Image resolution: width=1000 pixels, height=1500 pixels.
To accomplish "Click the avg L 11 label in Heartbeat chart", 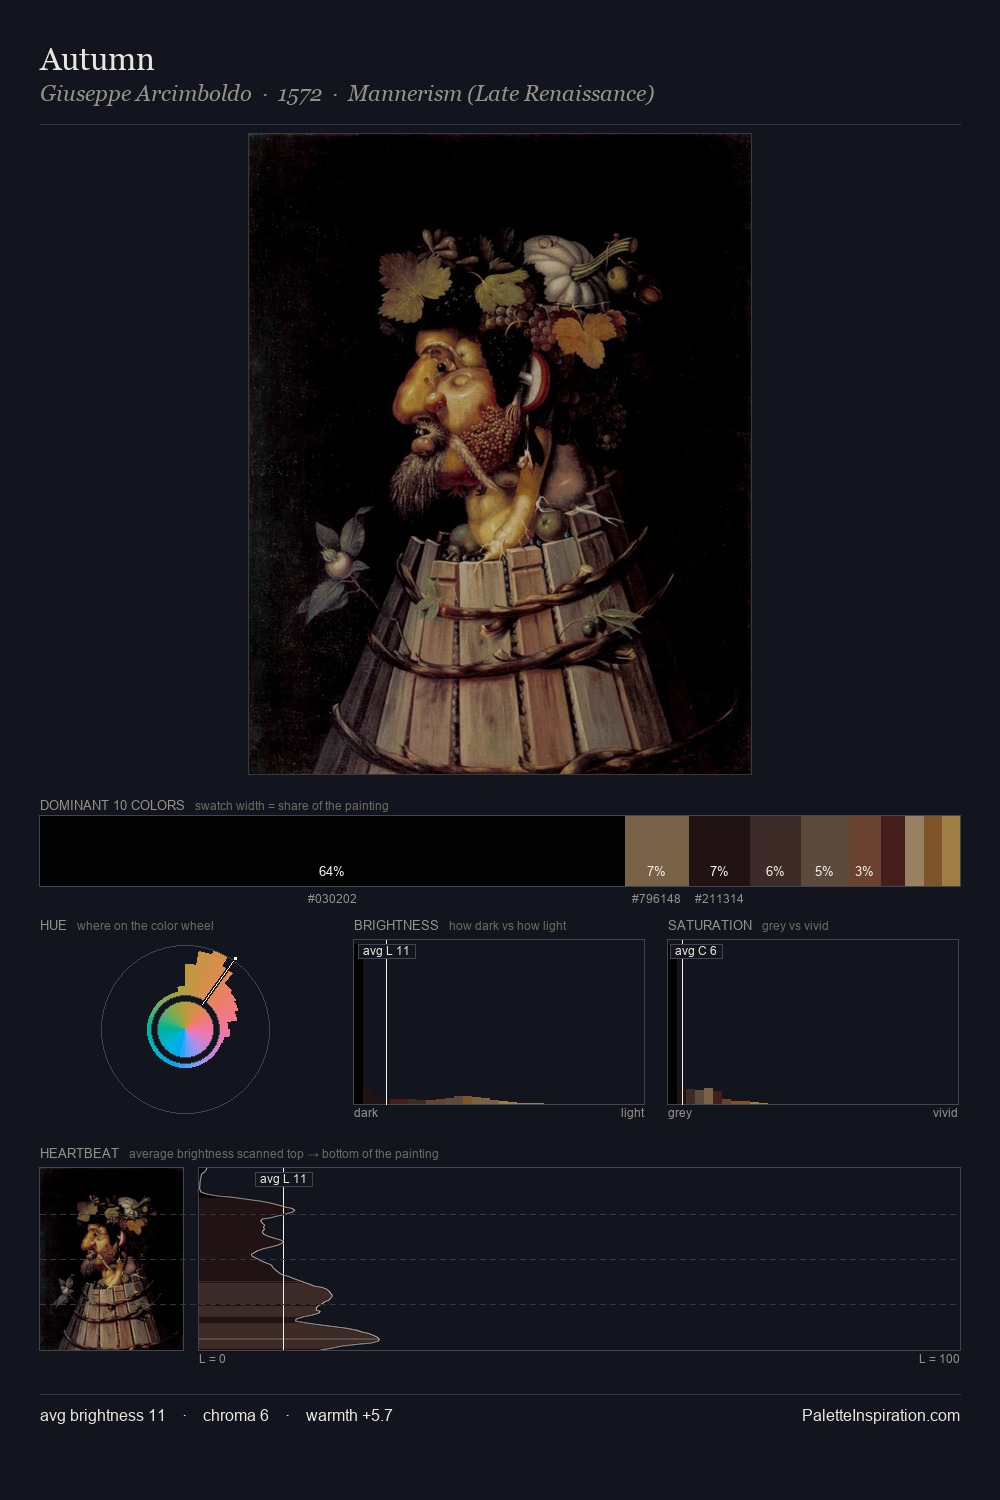I will [284, 1179].
